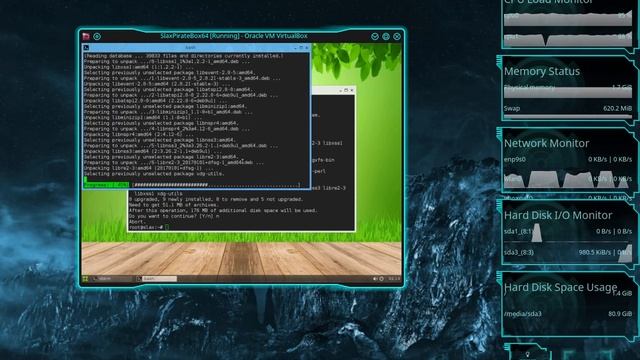Close the SlaxPirateBox64 VirtualBox window
Viewport: 640px width, 360px height.
tap(397, 36)
